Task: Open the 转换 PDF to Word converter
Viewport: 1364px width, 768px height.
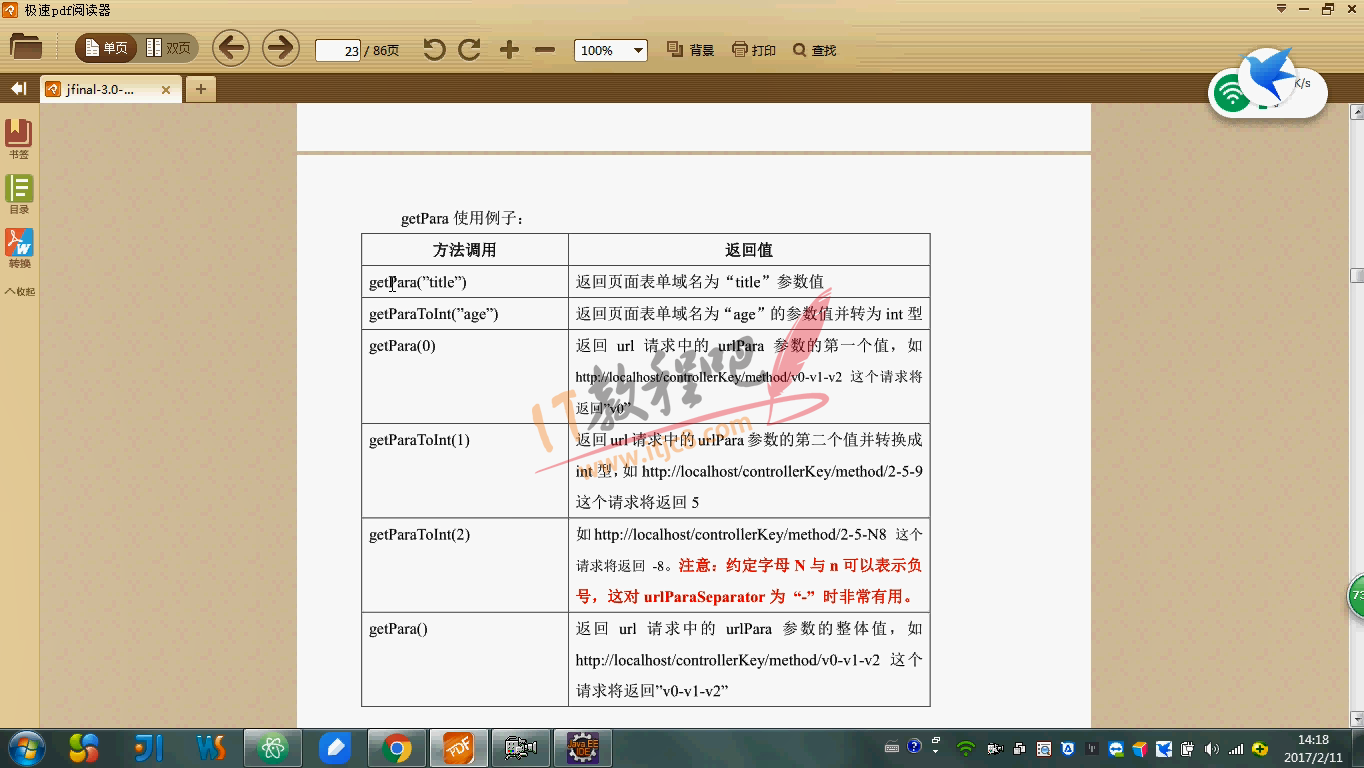Action: [19, 248]
